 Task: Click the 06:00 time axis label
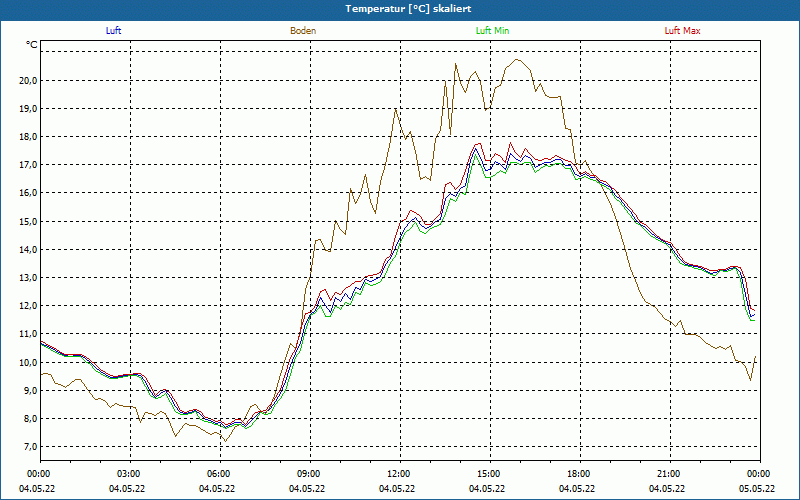[x=217, y=473]
